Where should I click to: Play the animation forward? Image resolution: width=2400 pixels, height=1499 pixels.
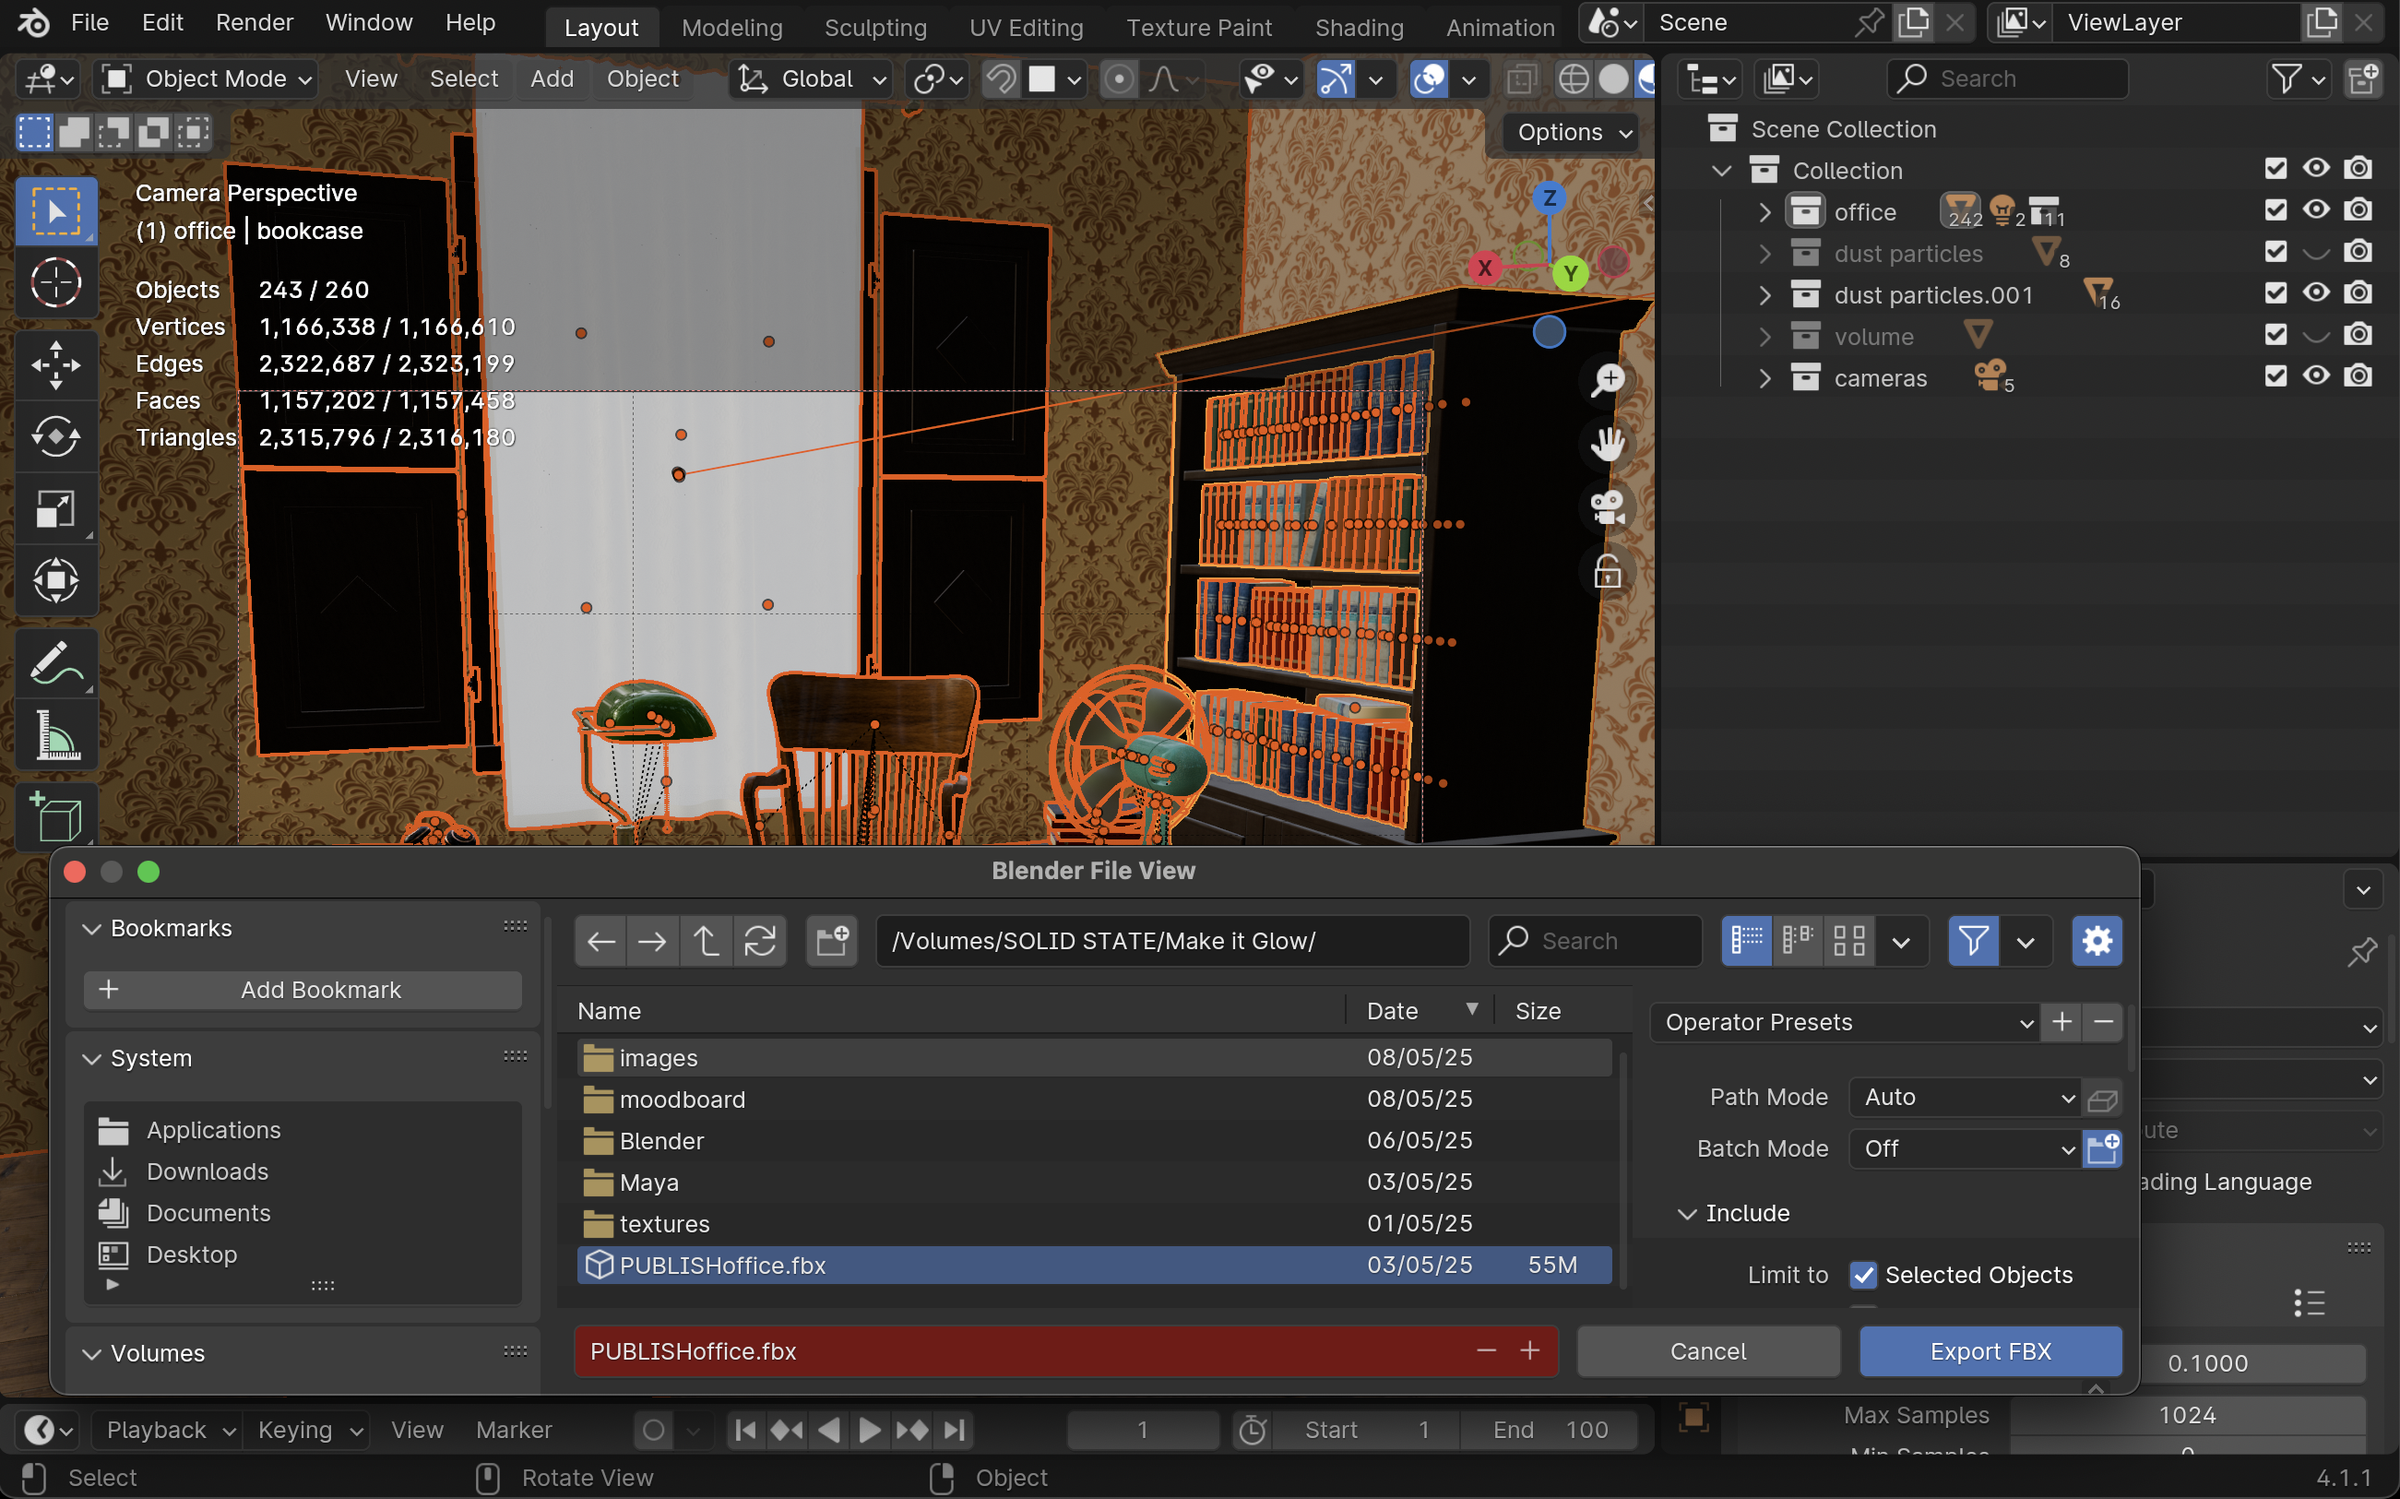[870, 1430]
